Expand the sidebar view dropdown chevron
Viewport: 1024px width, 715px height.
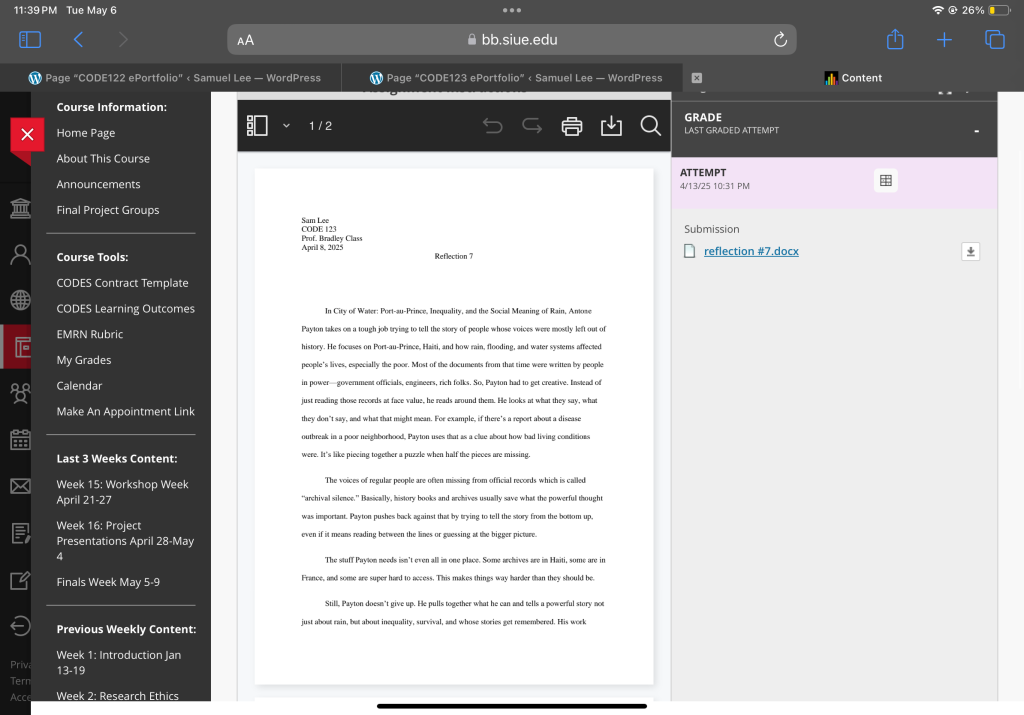coord(286,126)
